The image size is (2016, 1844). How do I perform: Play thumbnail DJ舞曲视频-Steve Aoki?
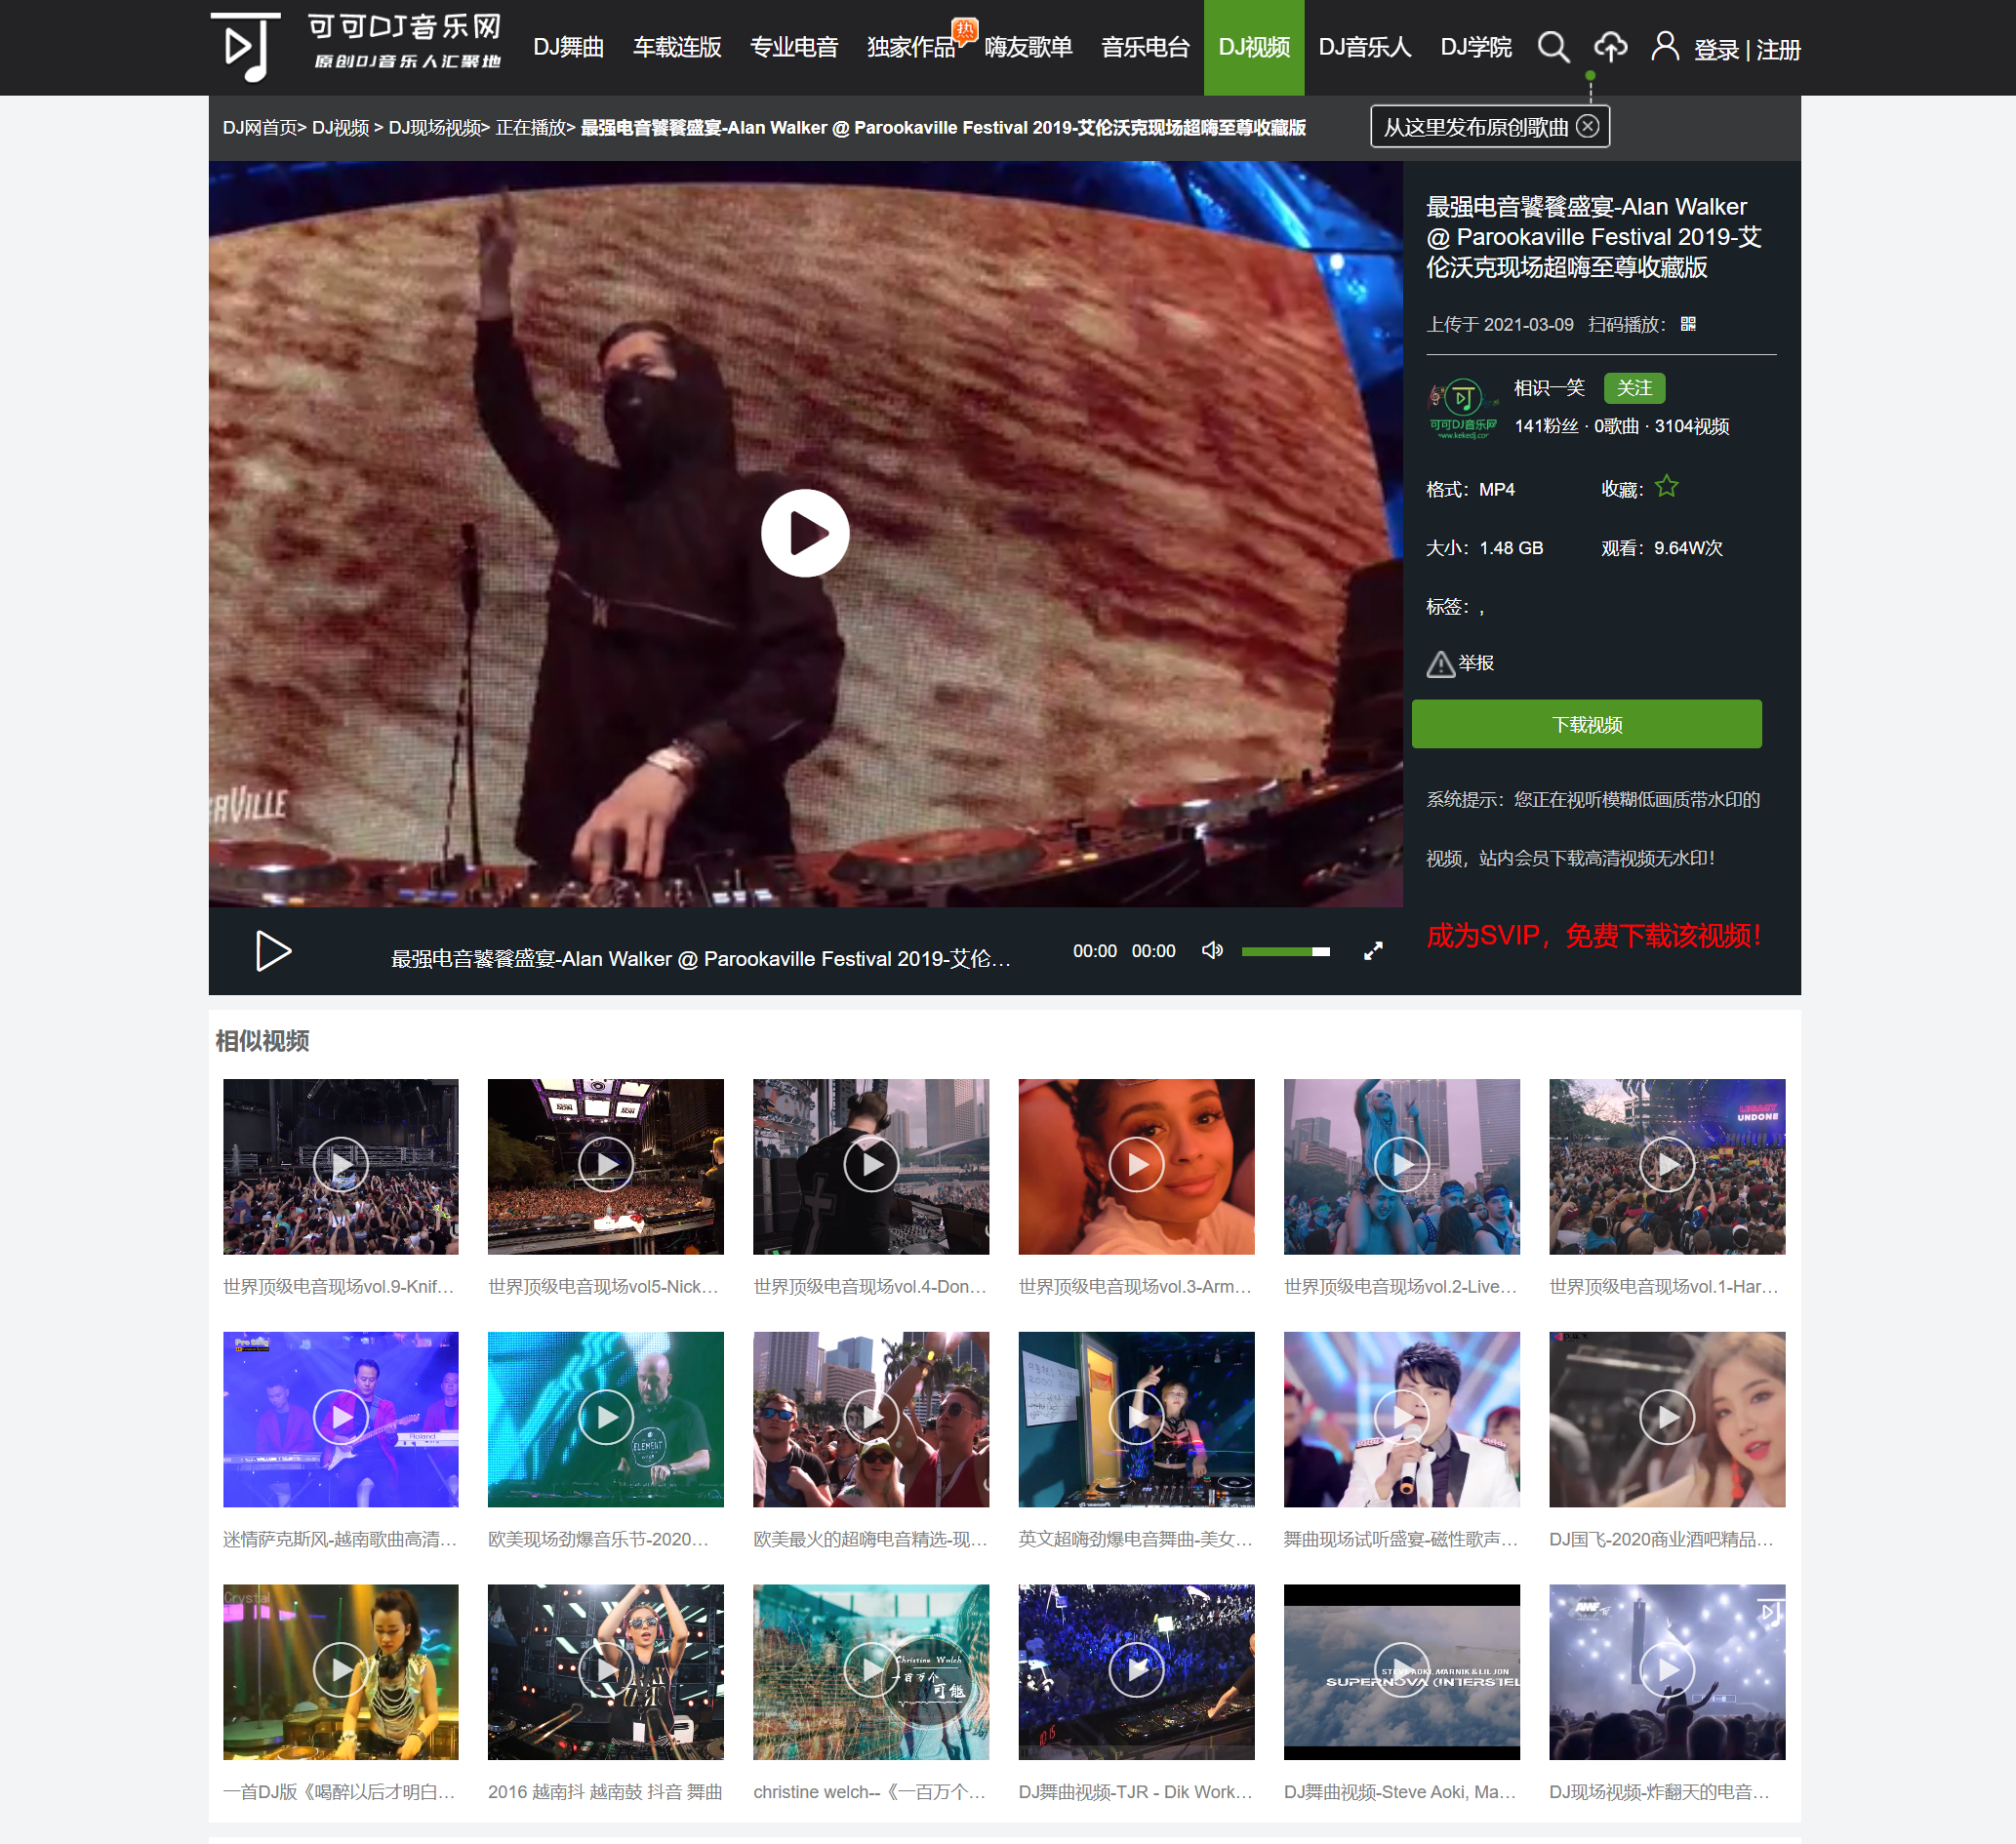1401,1672
